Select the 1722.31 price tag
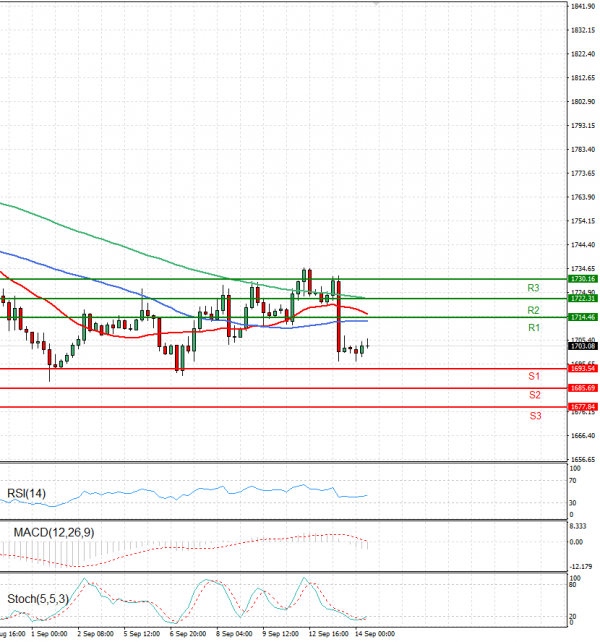The width and height of the screenshot is (600, 642). 583,298
